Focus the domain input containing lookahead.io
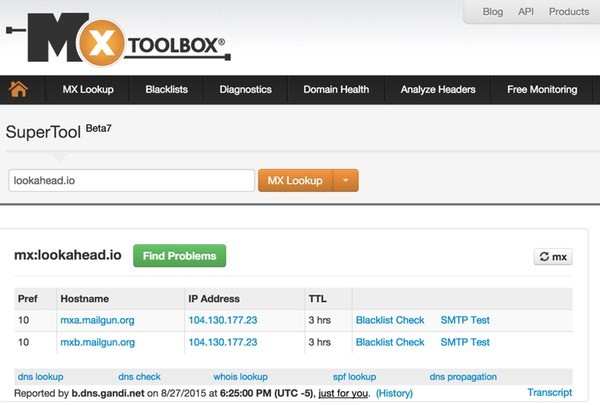This screenshot has width=600, height=405. [131, 180]
